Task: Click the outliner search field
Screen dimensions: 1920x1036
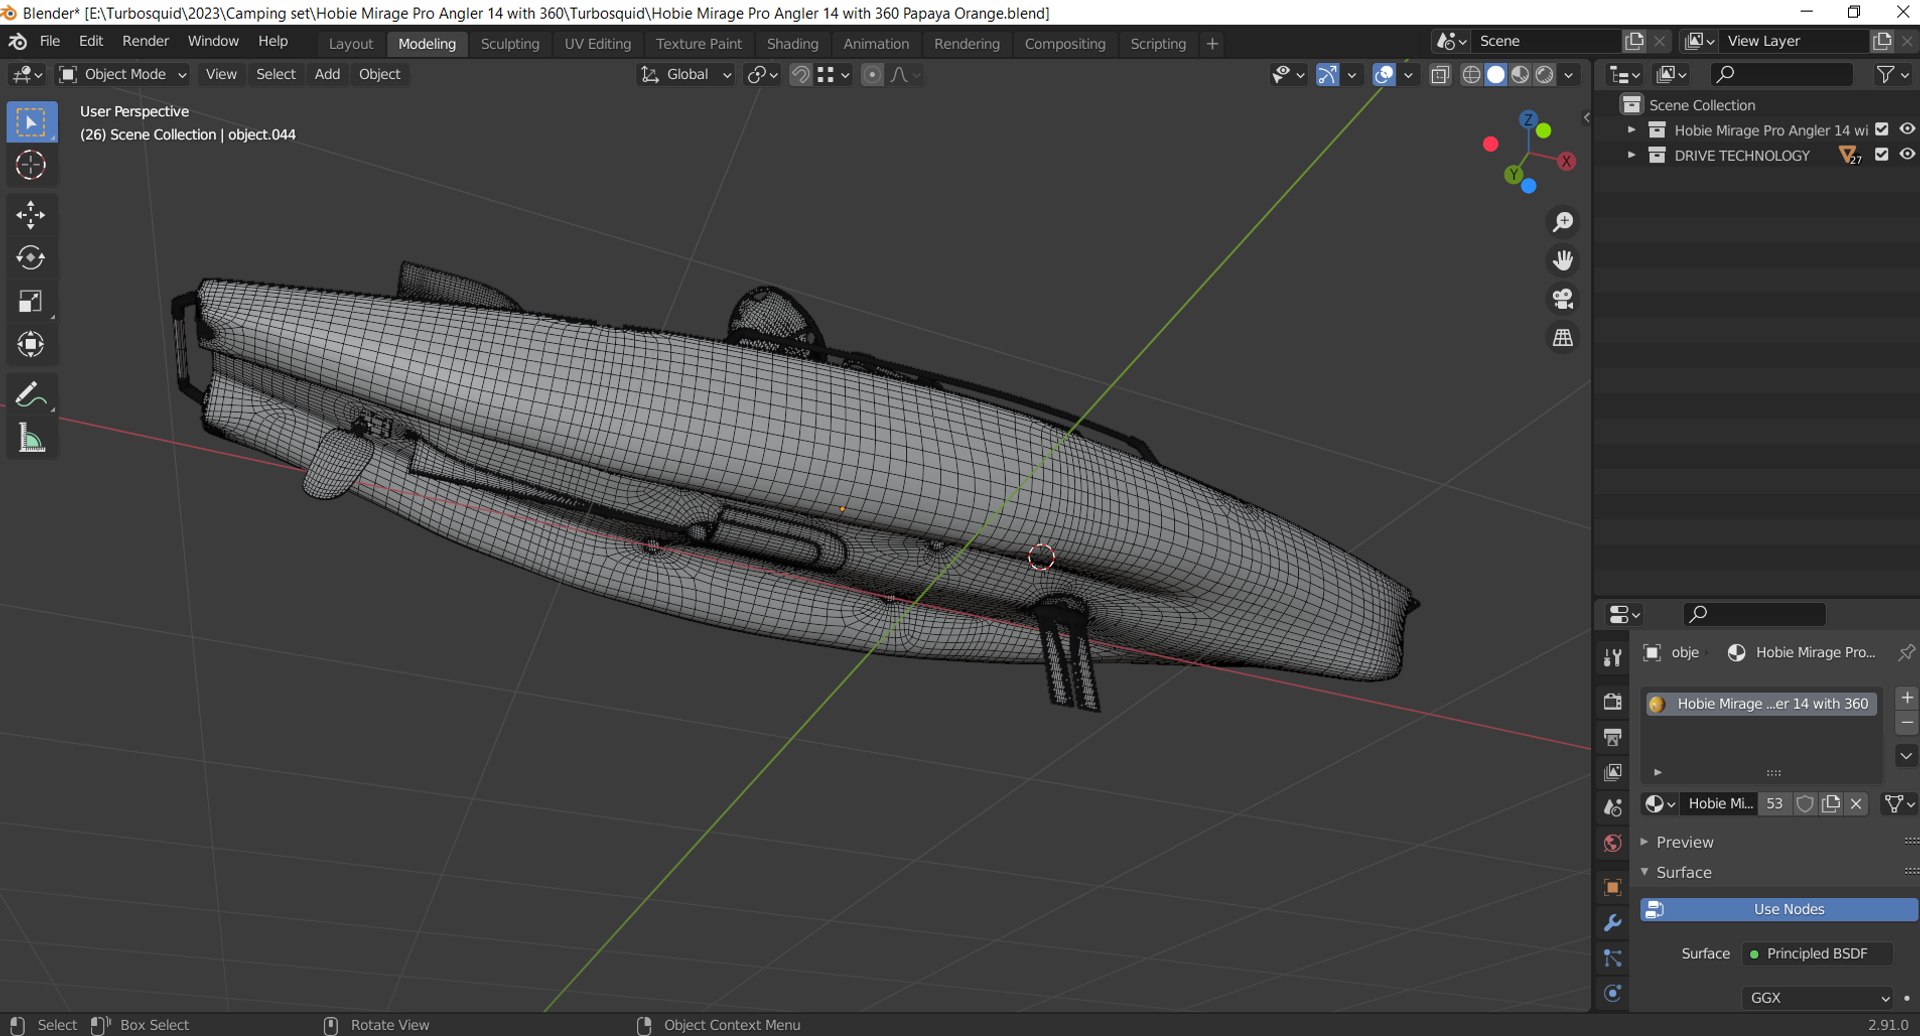Action: pyautogui.click(x=1781, y=74)
